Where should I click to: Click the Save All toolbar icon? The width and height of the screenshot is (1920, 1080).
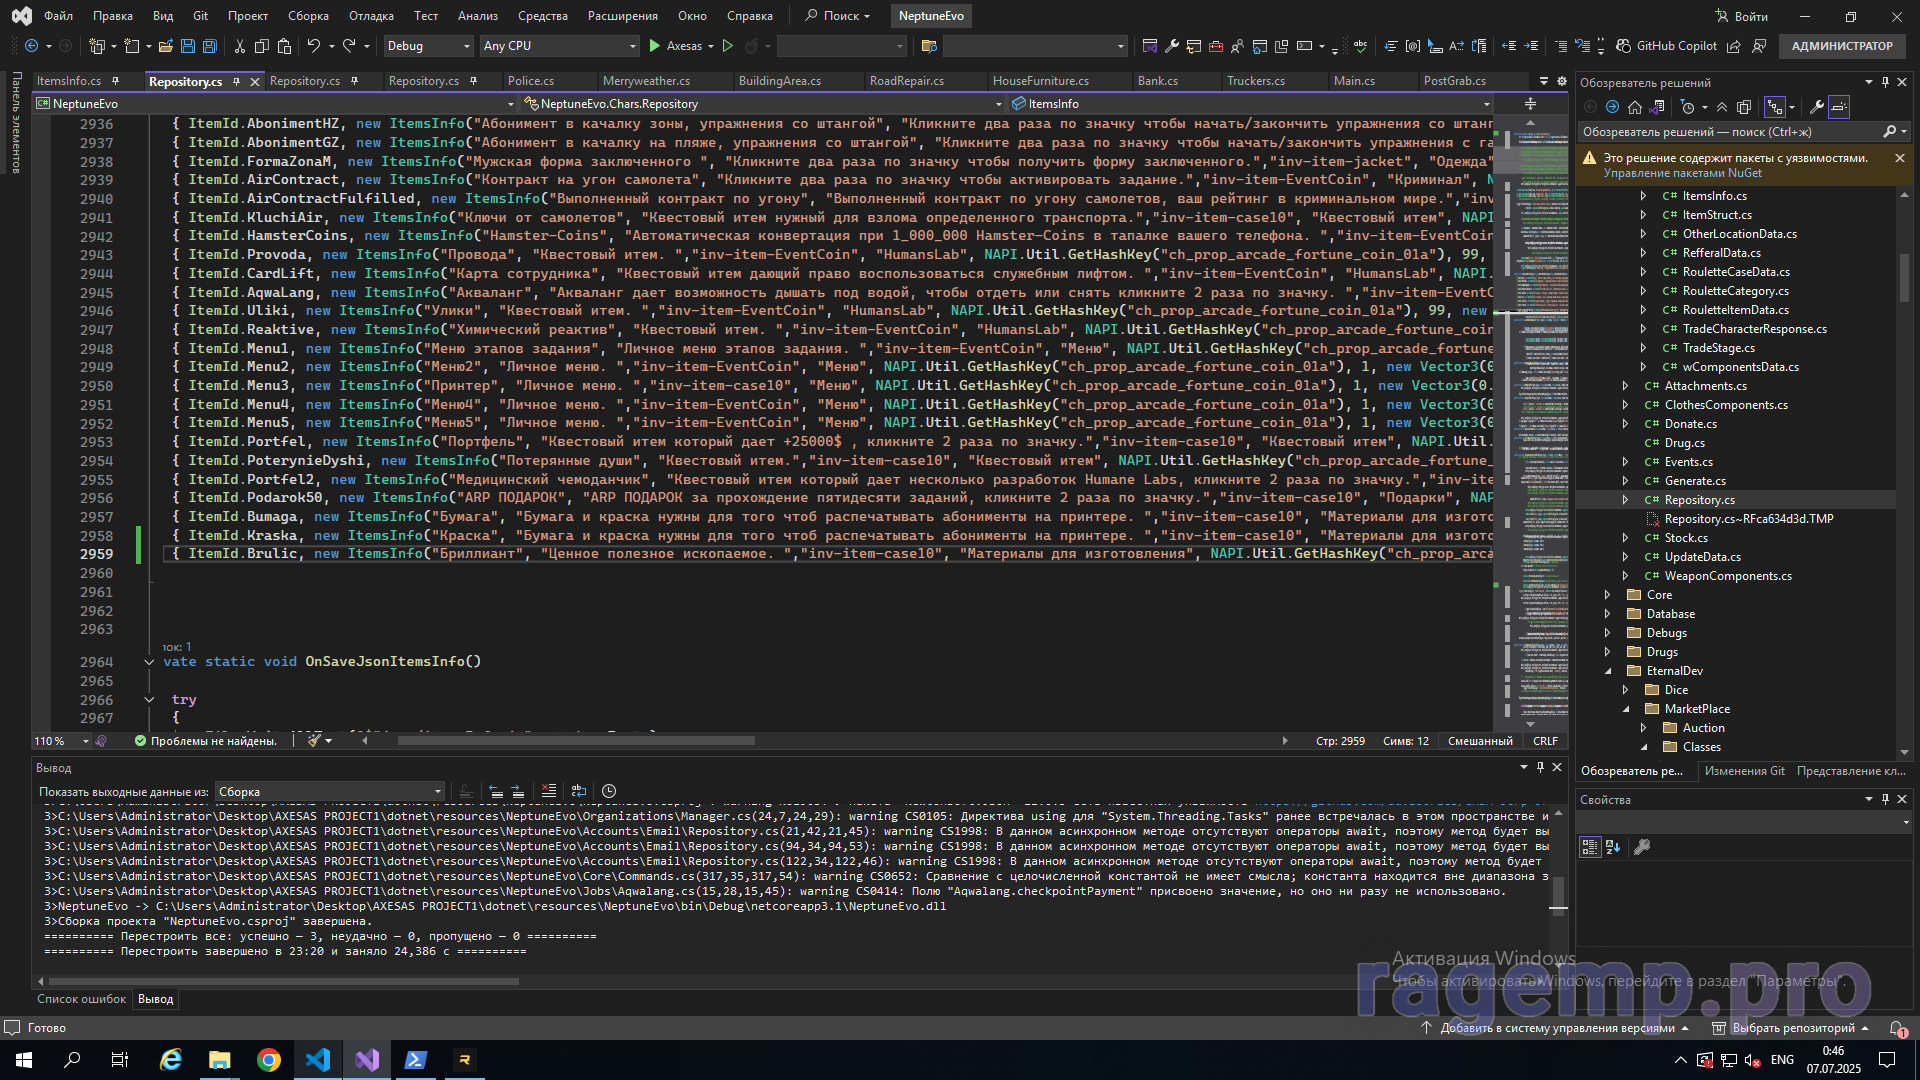[210, 46]
